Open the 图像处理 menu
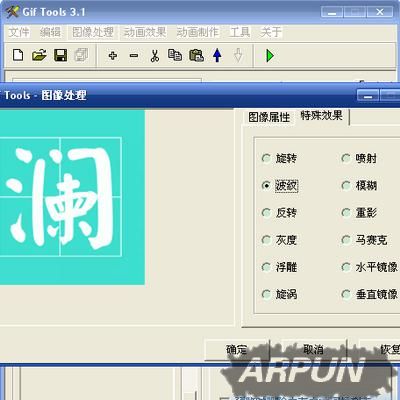400x400 pixels. (93, 32)
